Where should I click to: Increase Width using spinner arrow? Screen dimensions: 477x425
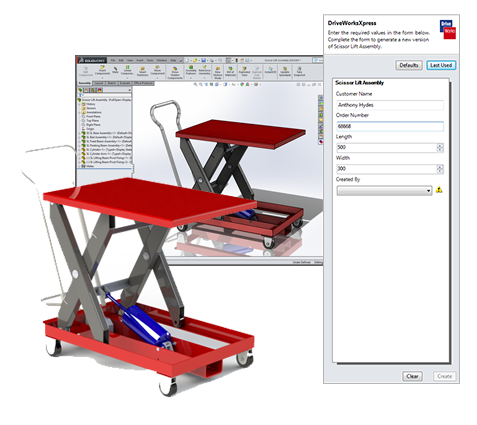pos(440,167)
